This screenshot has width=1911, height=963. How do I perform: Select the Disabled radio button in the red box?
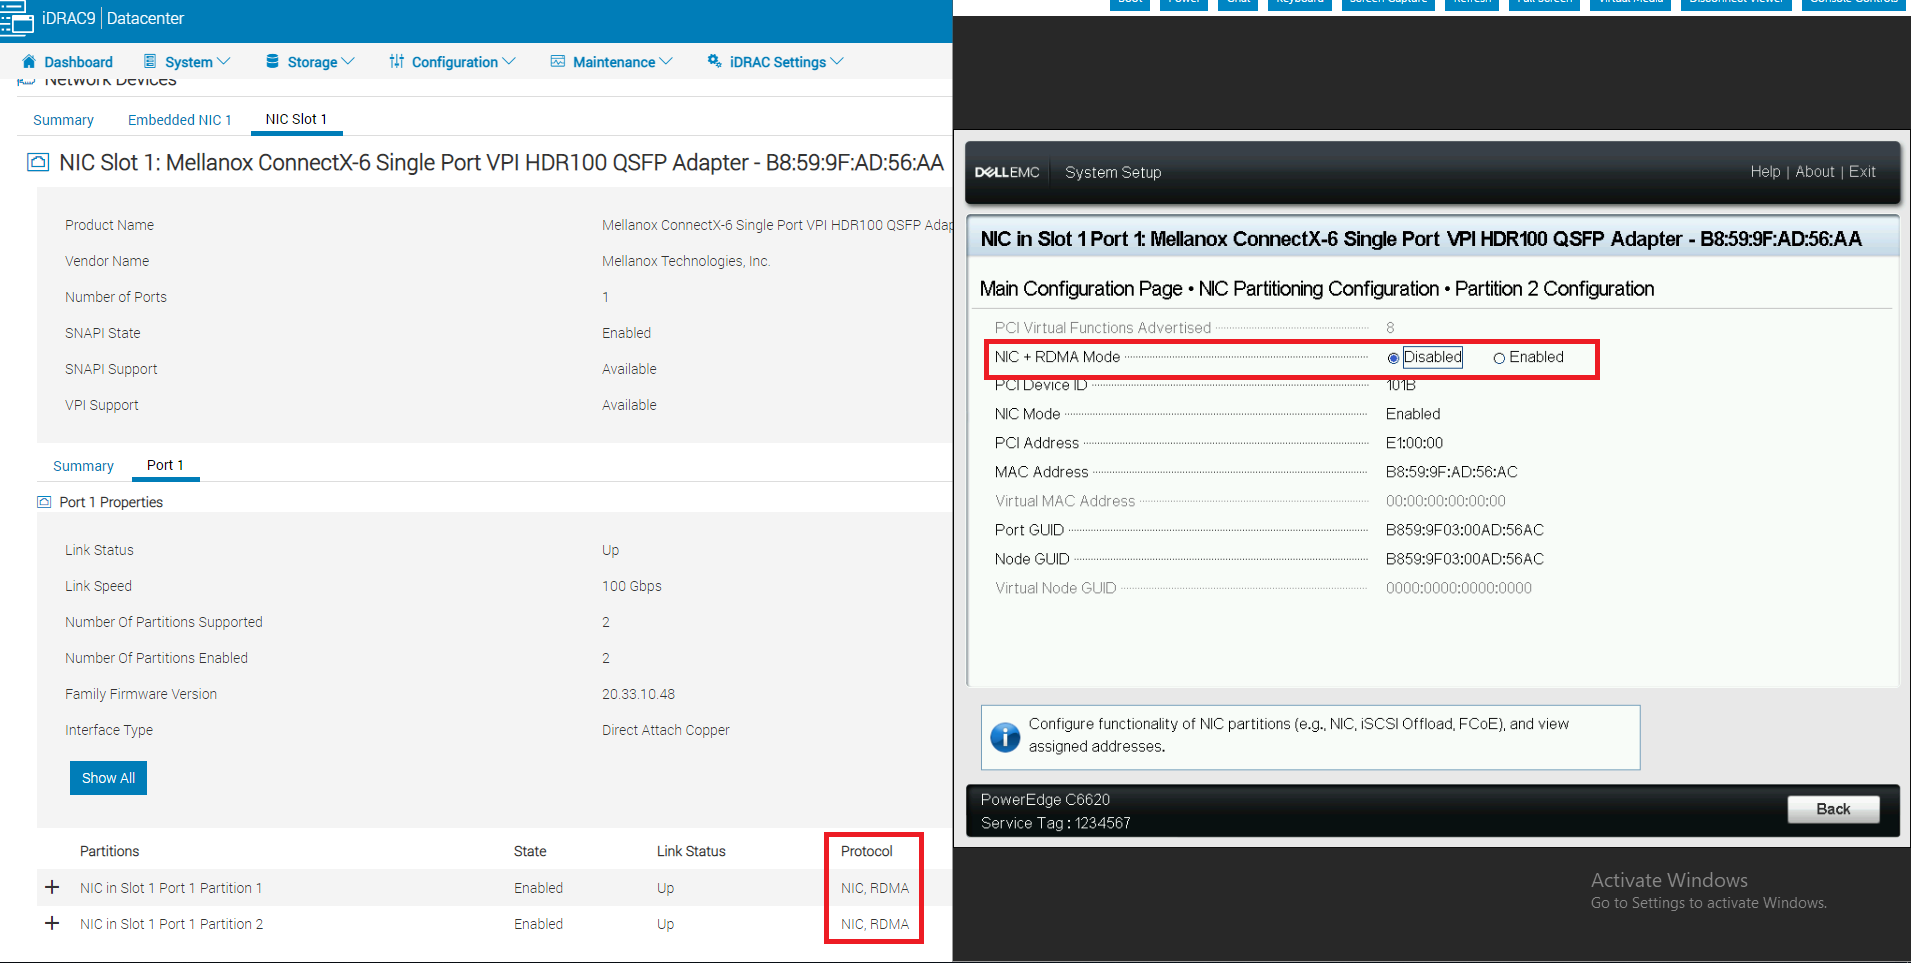[x=1393, y=357]
